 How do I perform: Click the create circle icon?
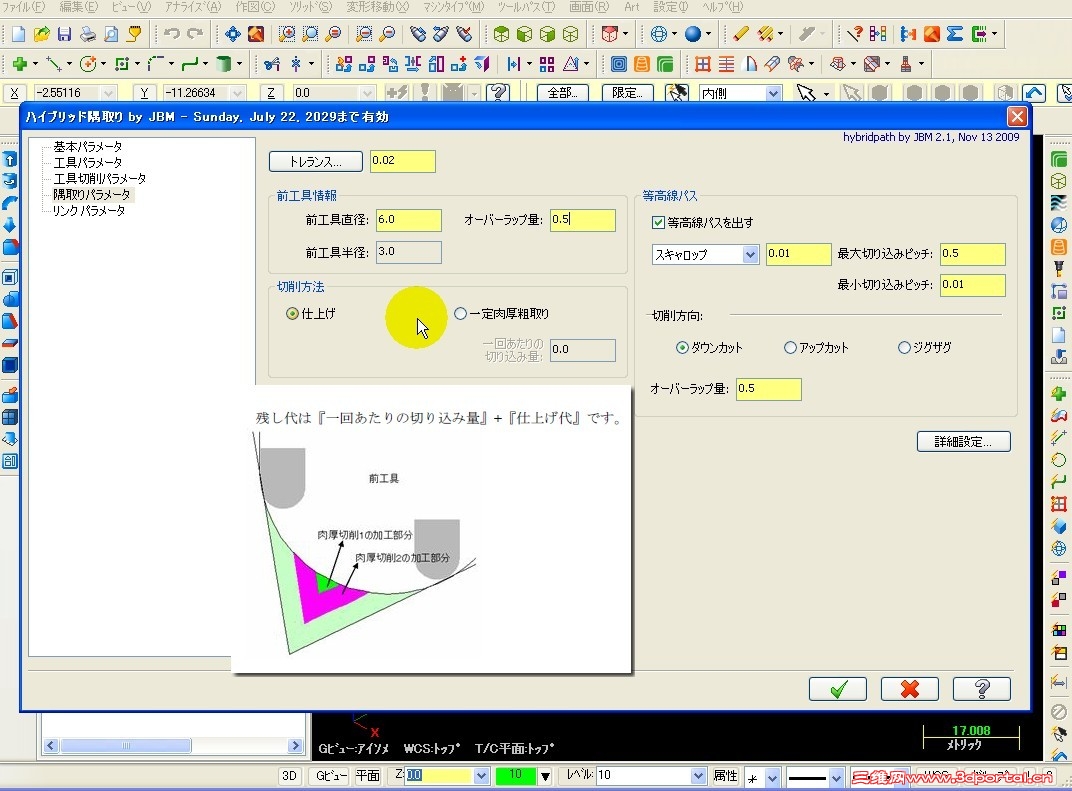[88, 64]
